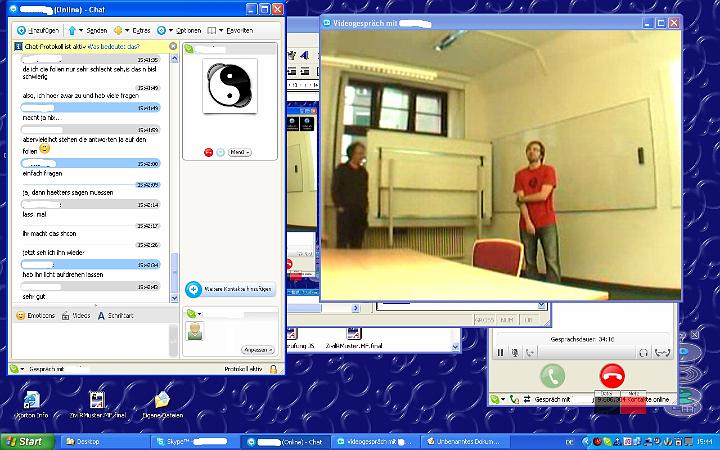Image resolution: width=720 pixels, height=450 pixels.
Task: Click the phone icon in Skype status bar
Action: pos(514,399)
